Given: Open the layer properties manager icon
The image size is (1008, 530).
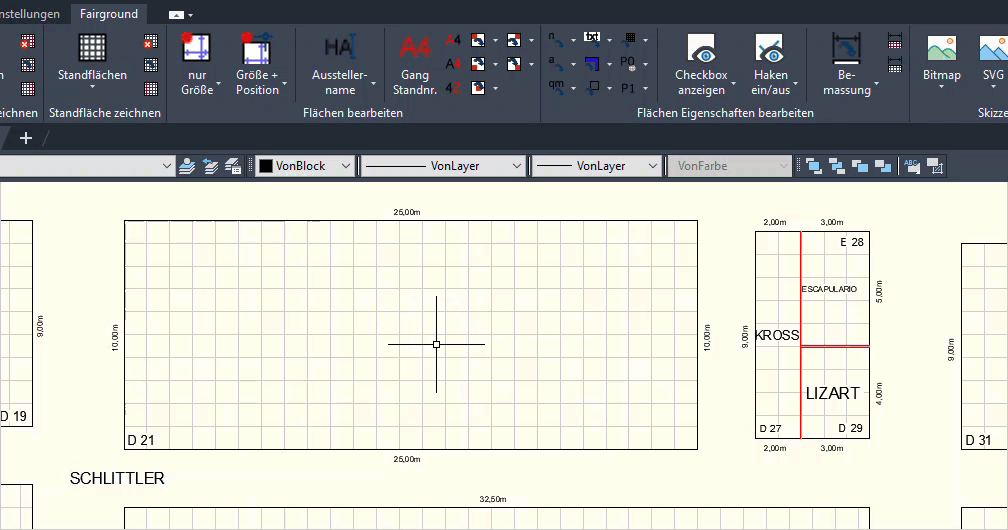Looking at the screenshot, I should (187, 166).
